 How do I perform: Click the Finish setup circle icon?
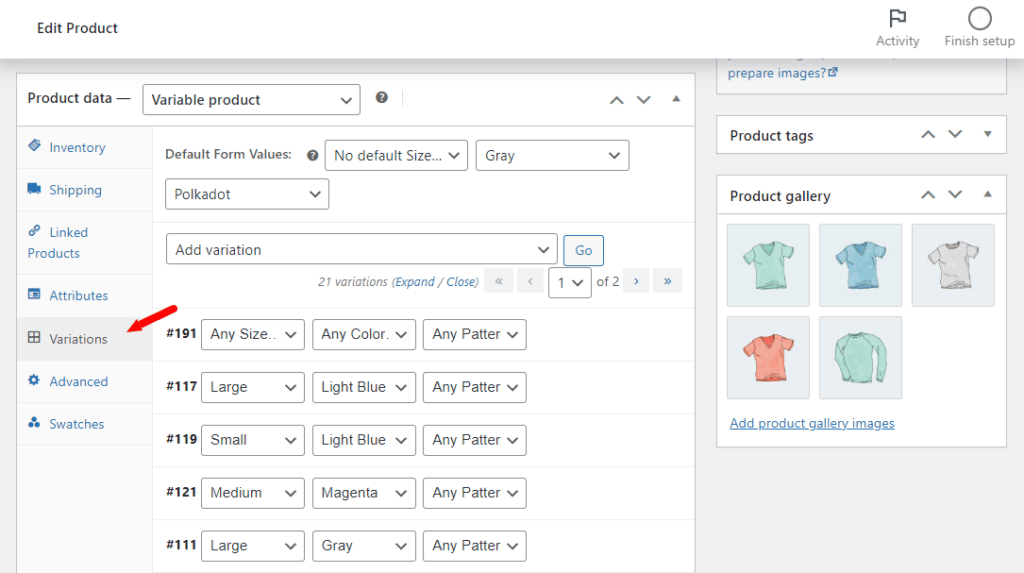[979, 19]
